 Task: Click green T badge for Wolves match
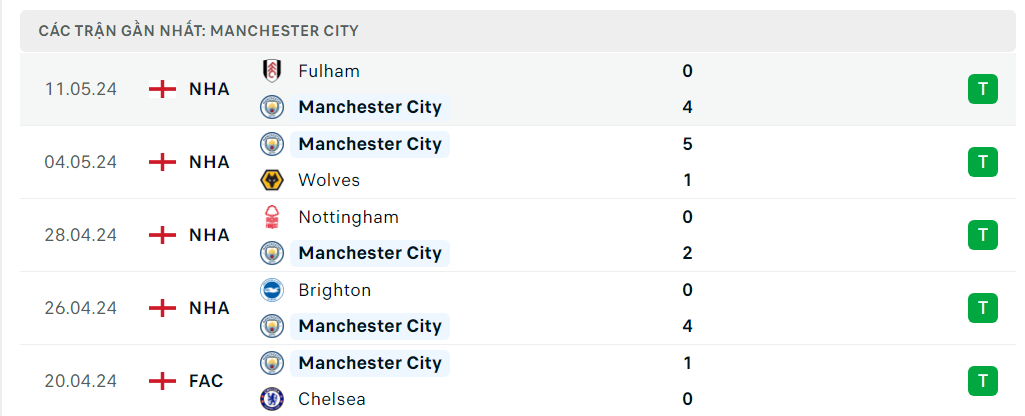click(x=982, y=162)
